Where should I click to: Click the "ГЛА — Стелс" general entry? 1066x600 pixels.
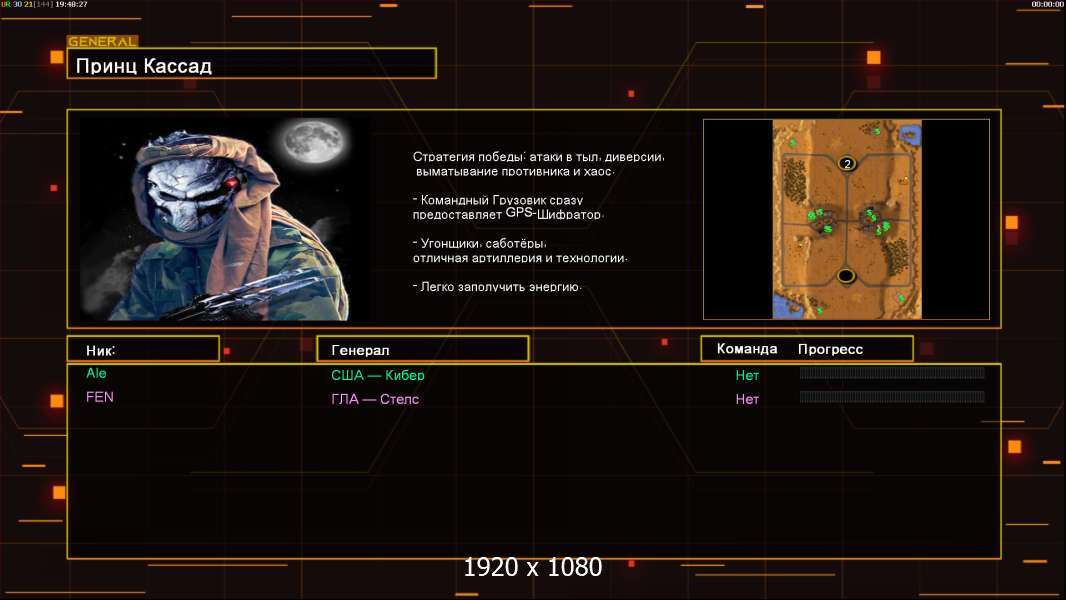tap(375, 400)
